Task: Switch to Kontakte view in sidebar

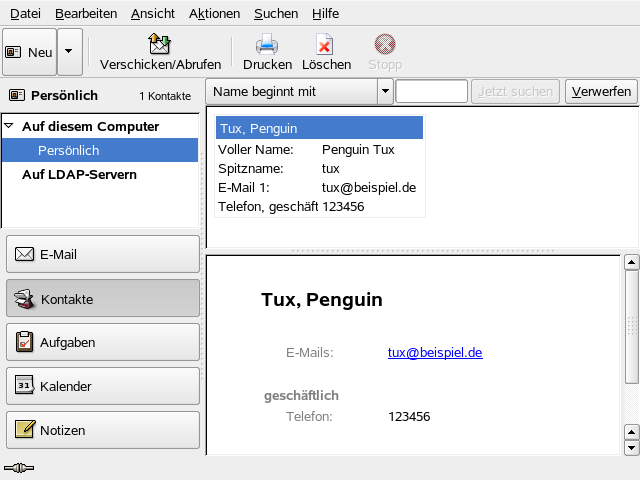Action: coord(103,299)
